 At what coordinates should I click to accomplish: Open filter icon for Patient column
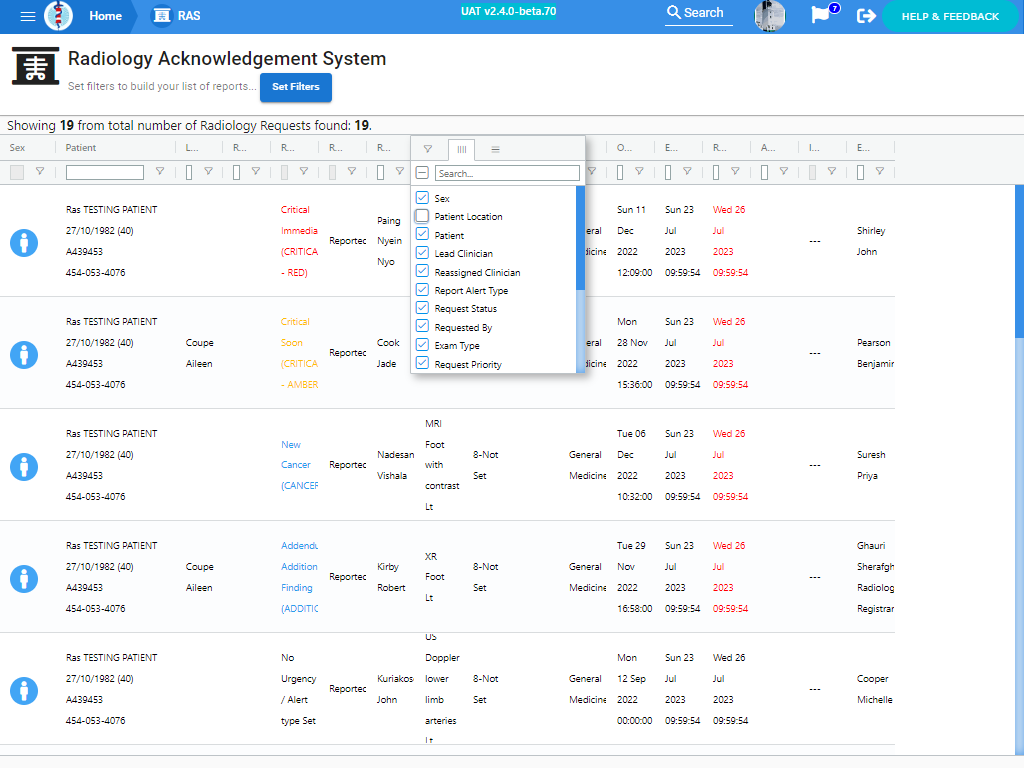159,171
